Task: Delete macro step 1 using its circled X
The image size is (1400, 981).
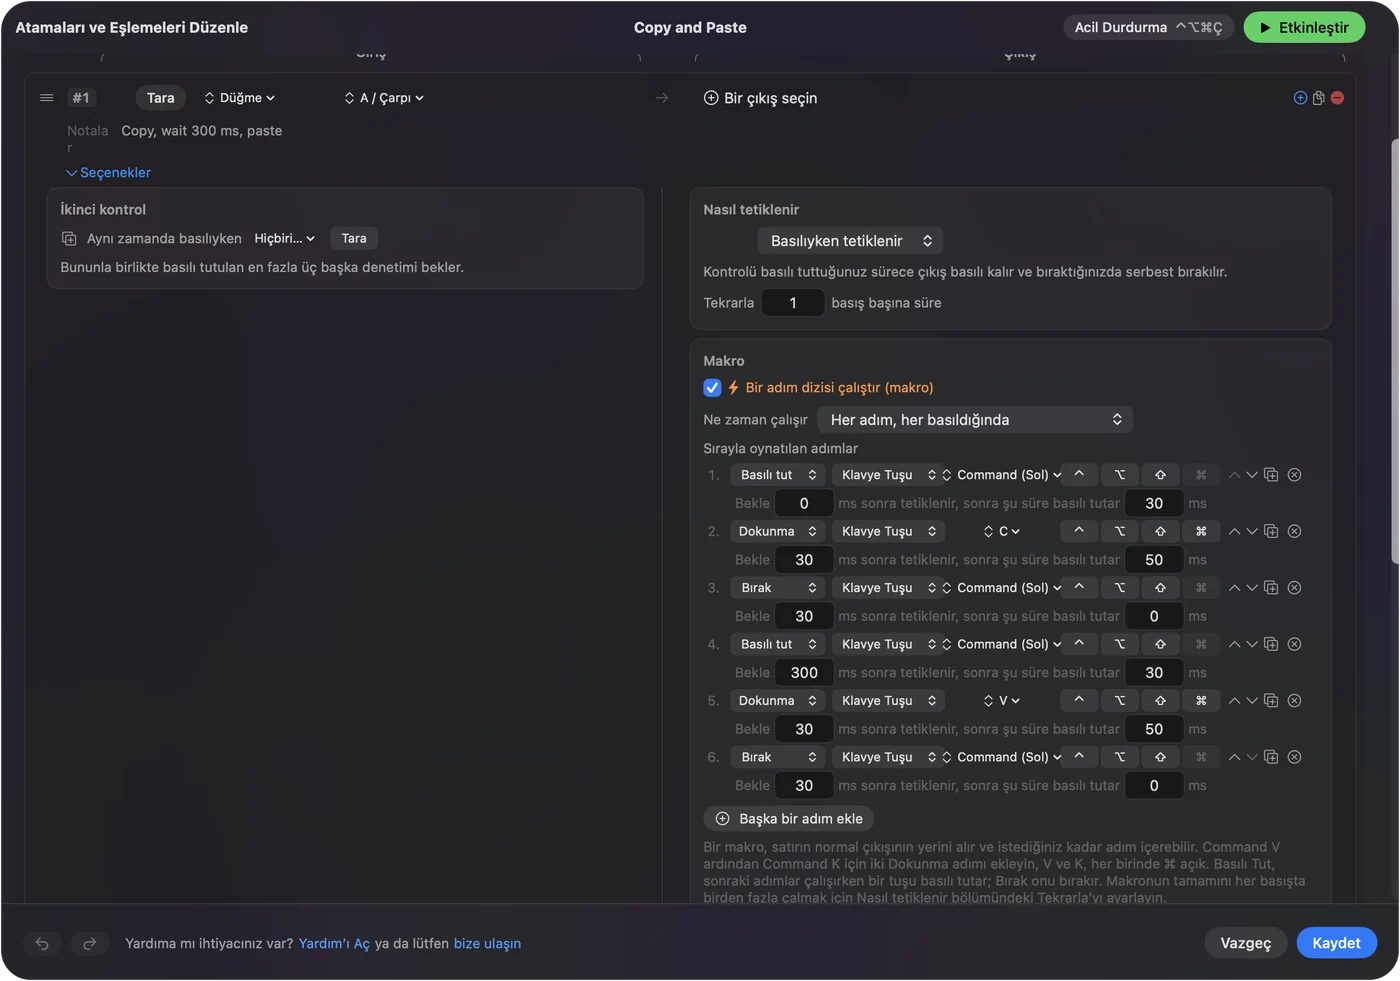Action: 1294,475
